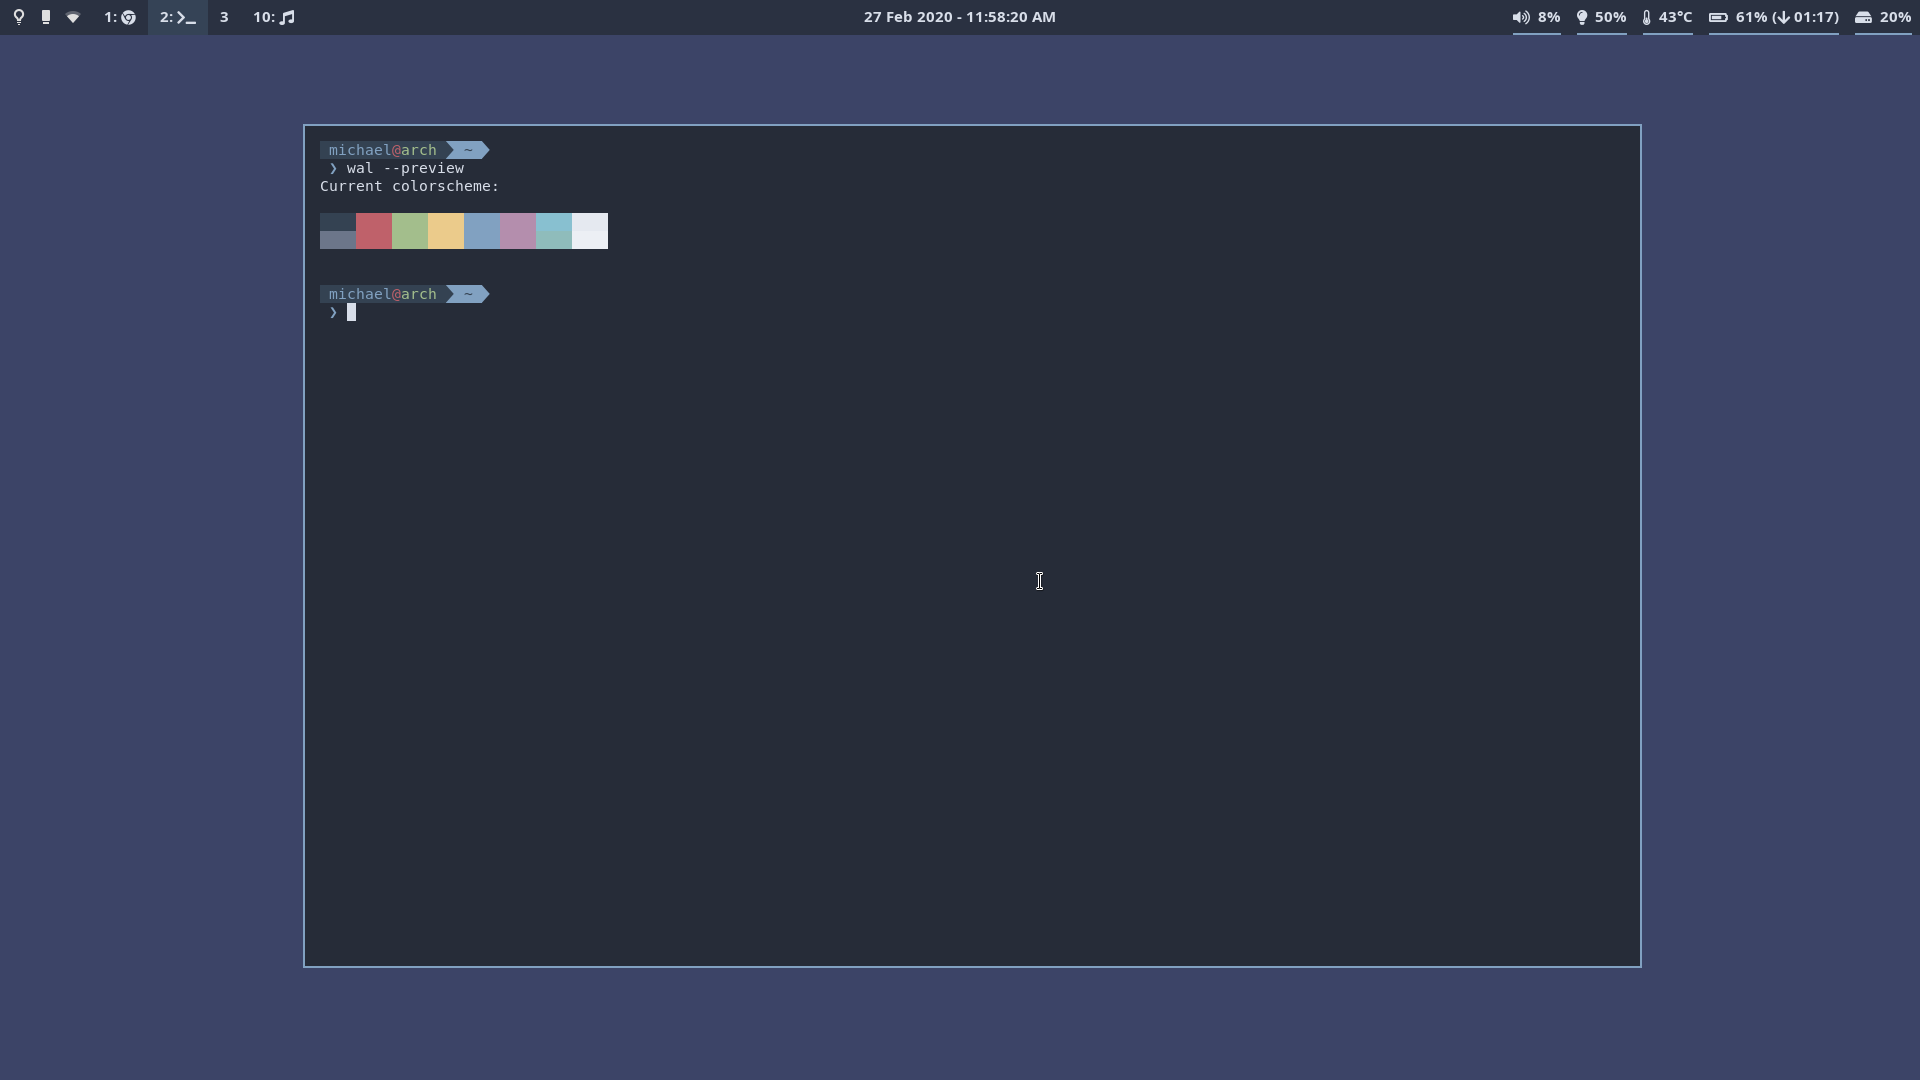Select the teal color swatch in the preview
Viewport: 1920px width, 1080px height.
[x=553, y=231]
